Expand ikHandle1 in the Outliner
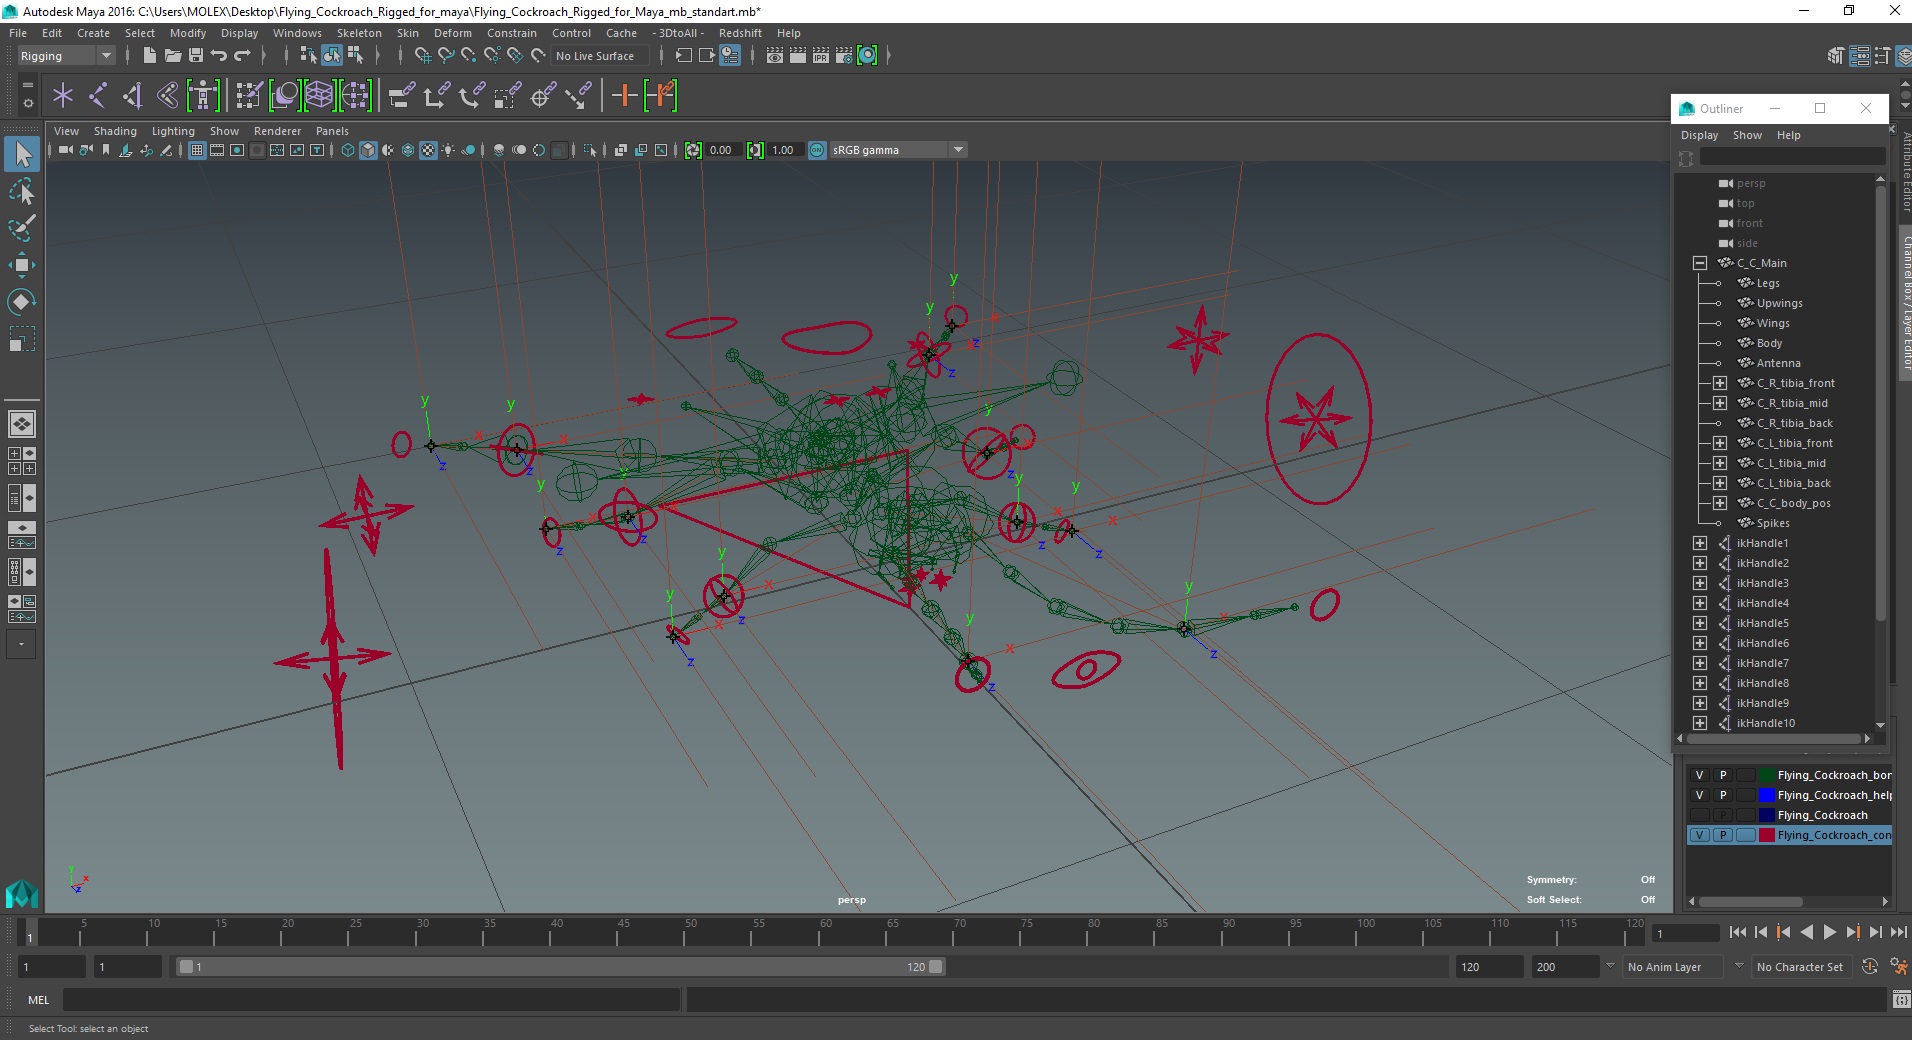Screen dimensions: 1912x1040 pyautogui.click(x=1700, y=543)
